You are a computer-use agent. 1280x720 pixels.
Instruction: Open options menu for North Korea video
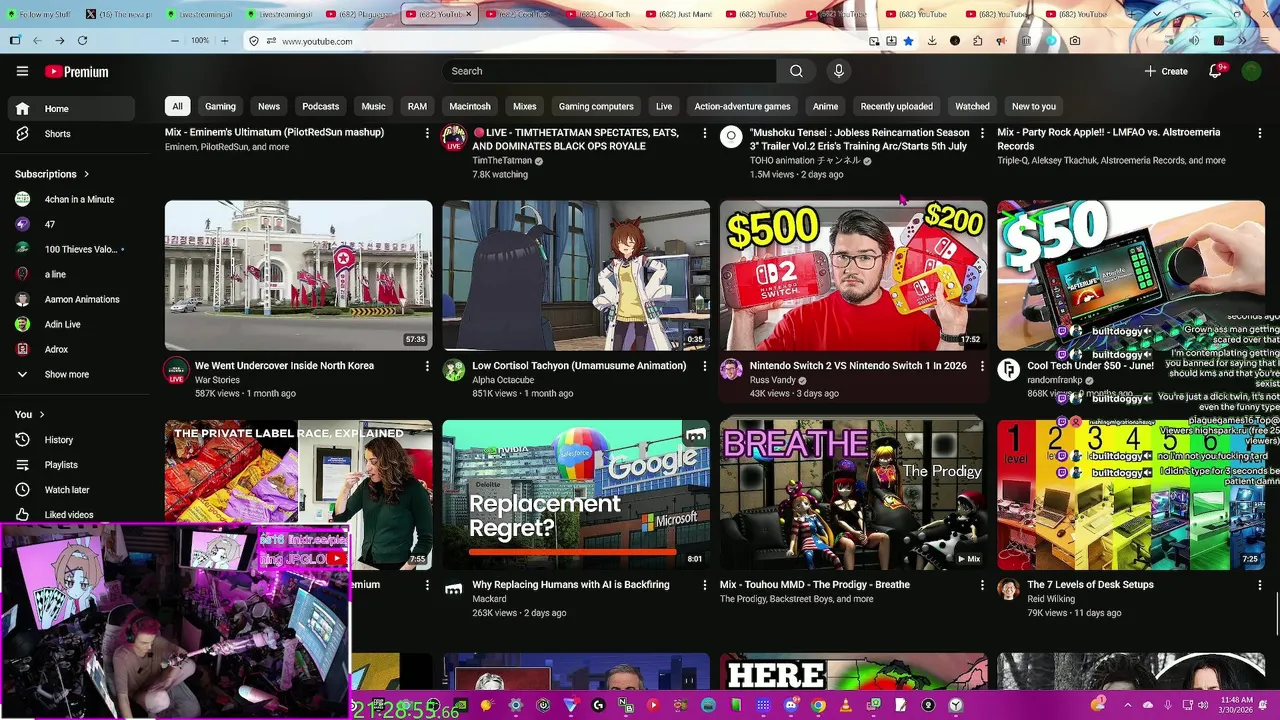point(427,366)
